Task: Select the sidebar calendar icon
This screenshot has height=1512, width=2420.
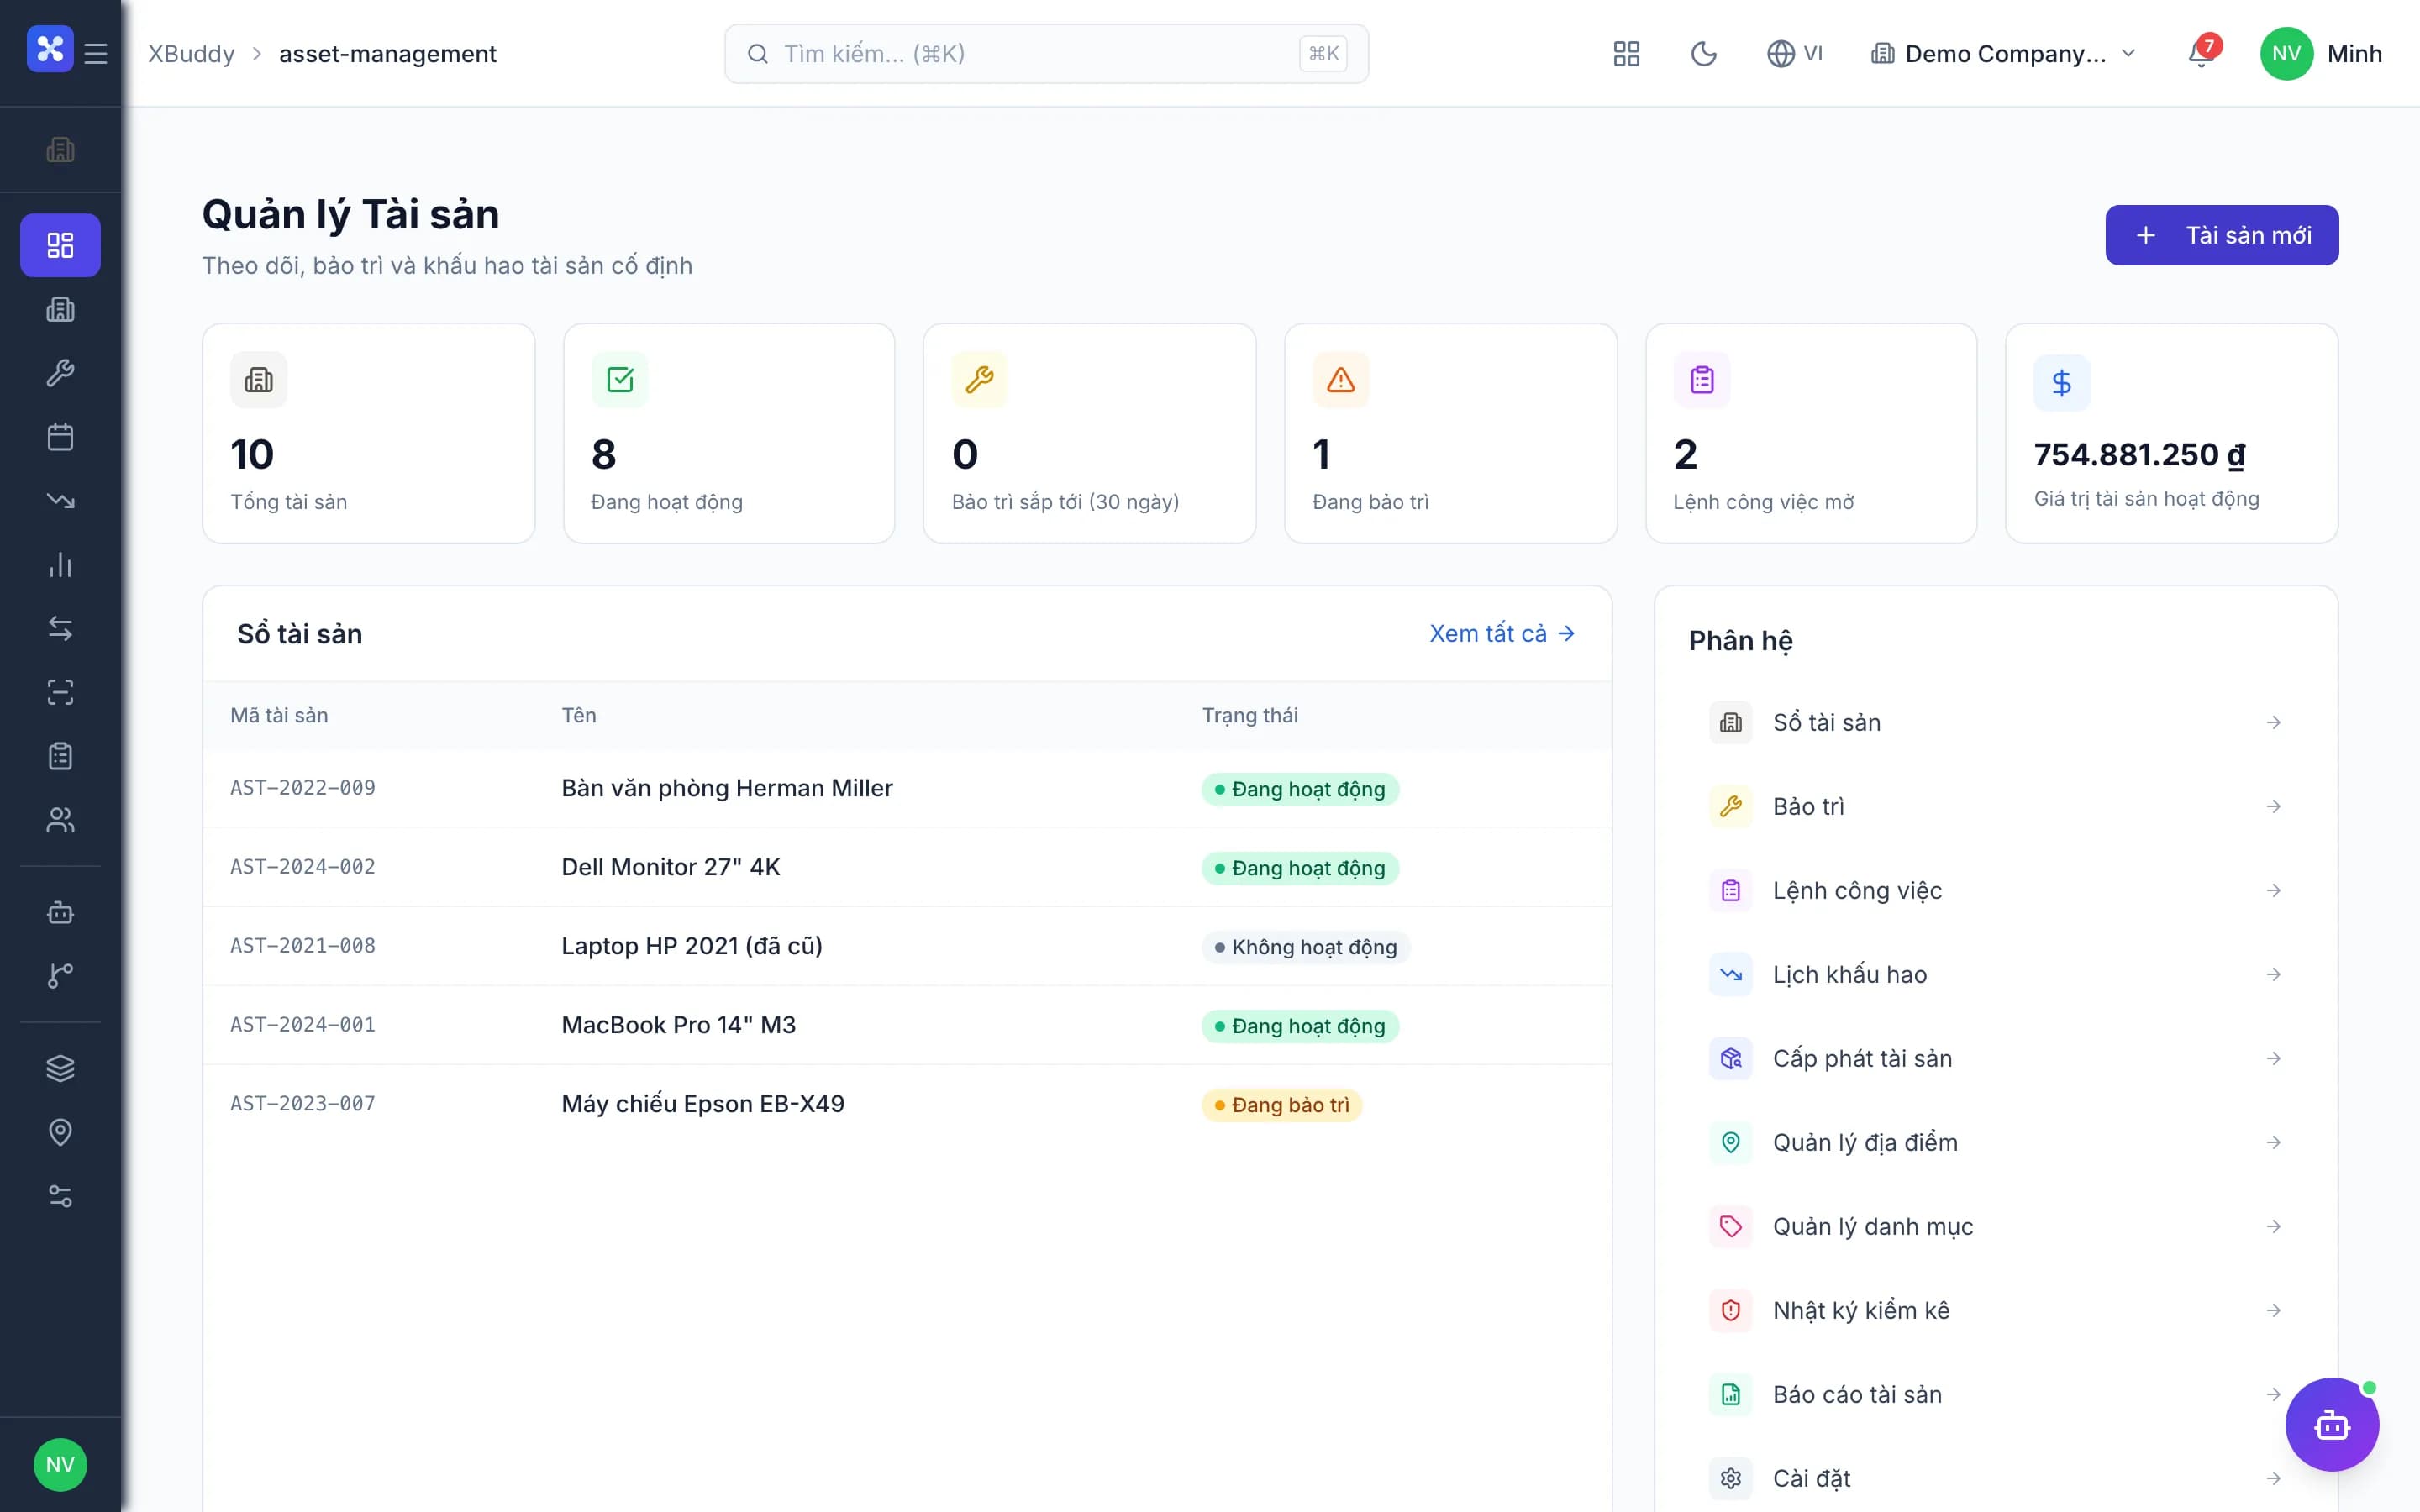Action: coord(60,437)
